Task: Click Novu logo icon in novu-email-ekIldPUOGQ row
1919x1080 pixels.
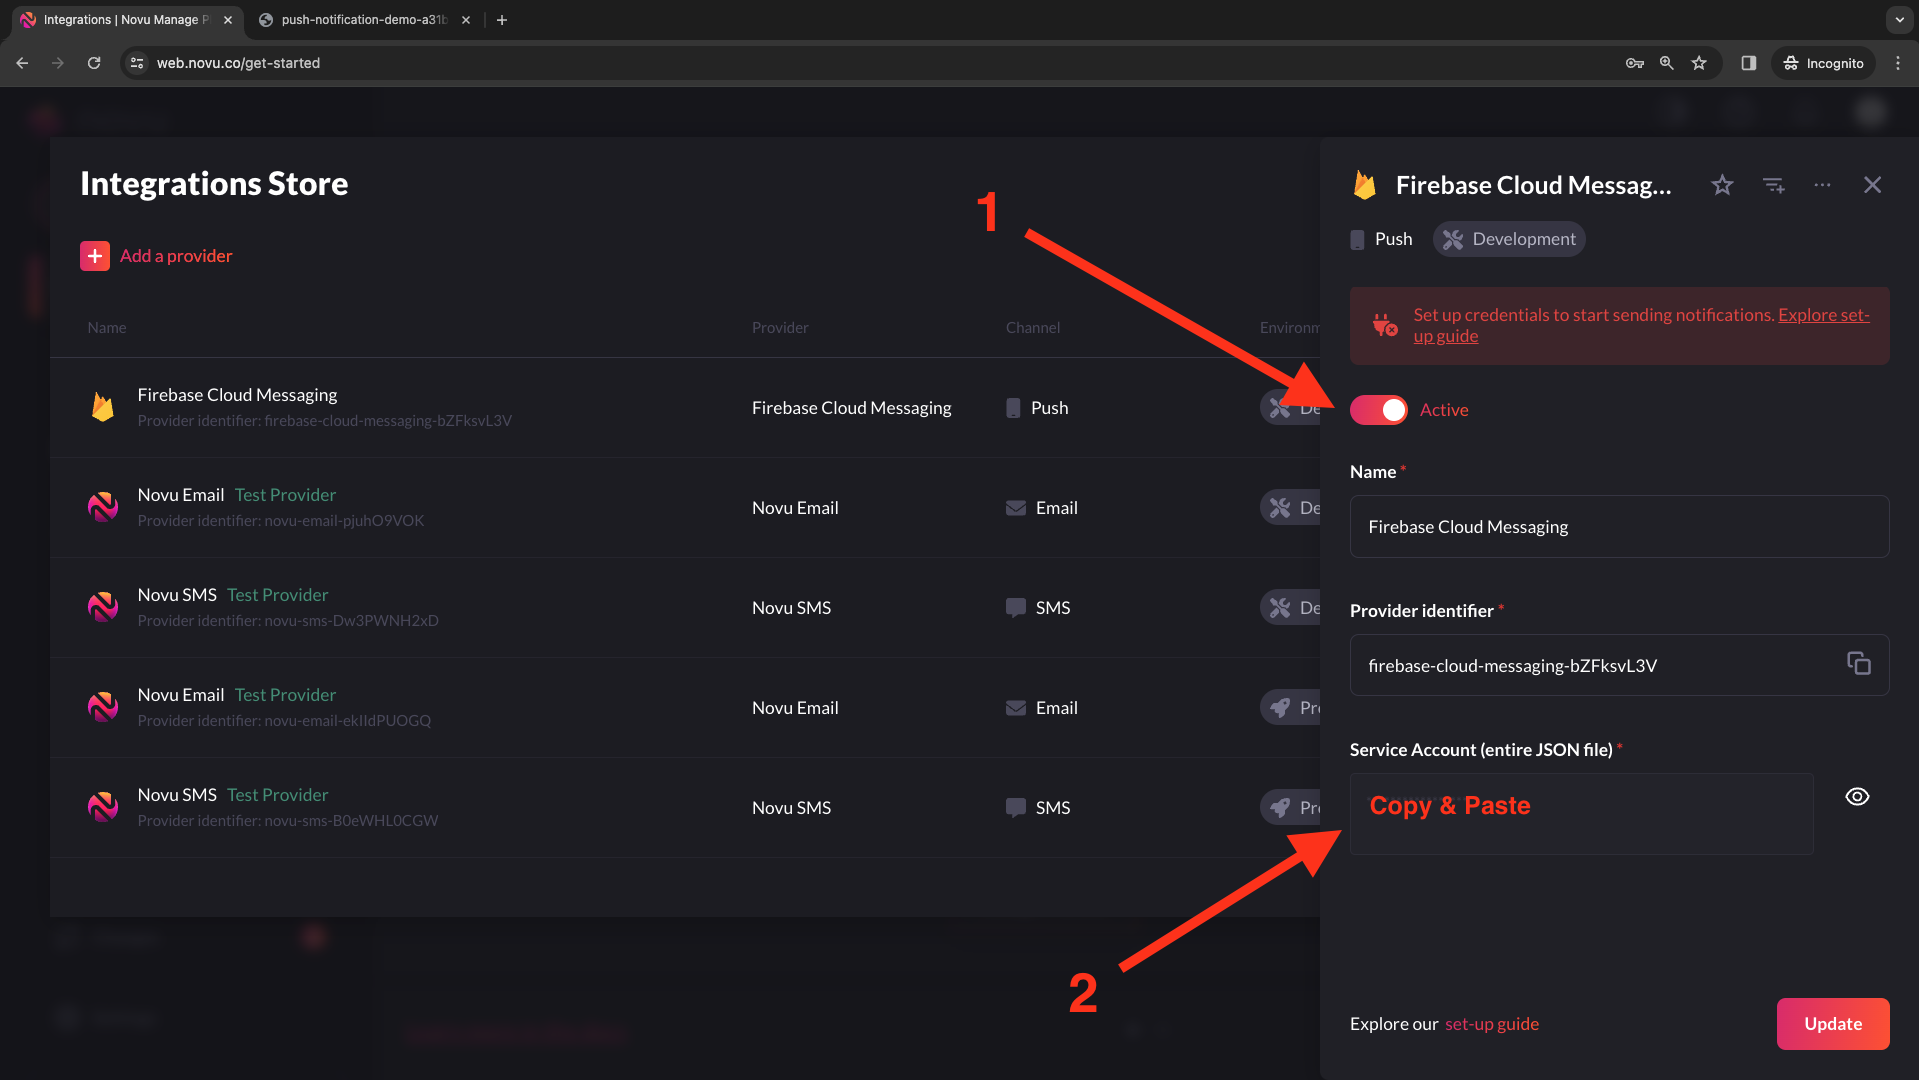Action: click(102, 707)
